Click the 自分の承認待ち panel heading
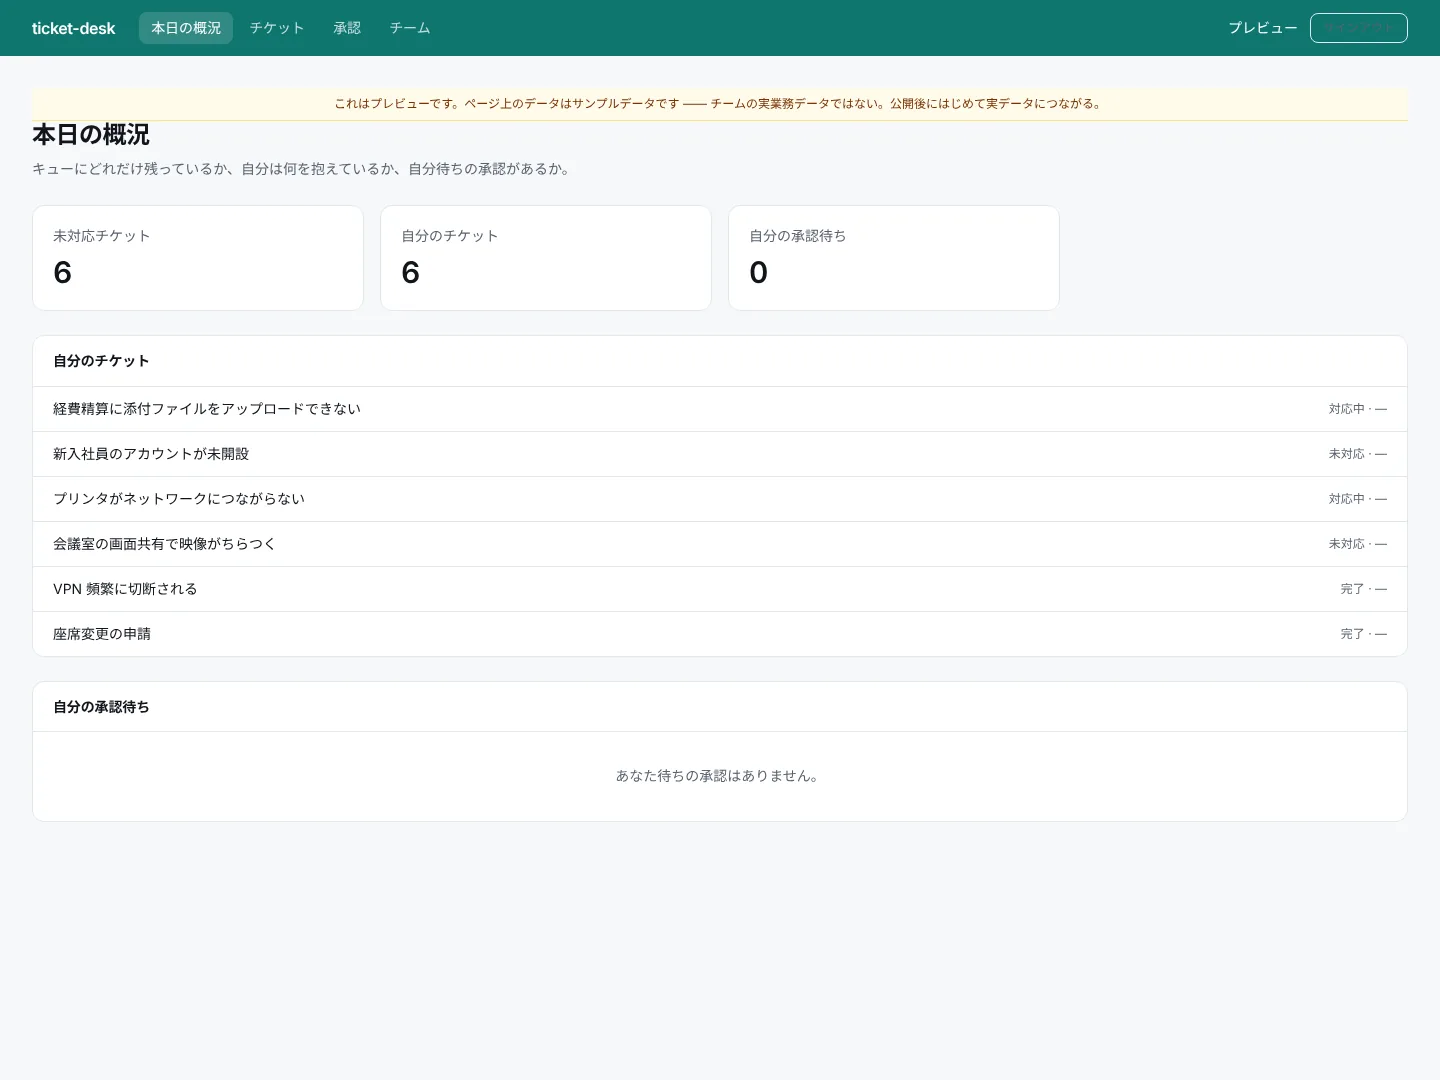This screenshot has width=1440, height=1080. point(101,707)
